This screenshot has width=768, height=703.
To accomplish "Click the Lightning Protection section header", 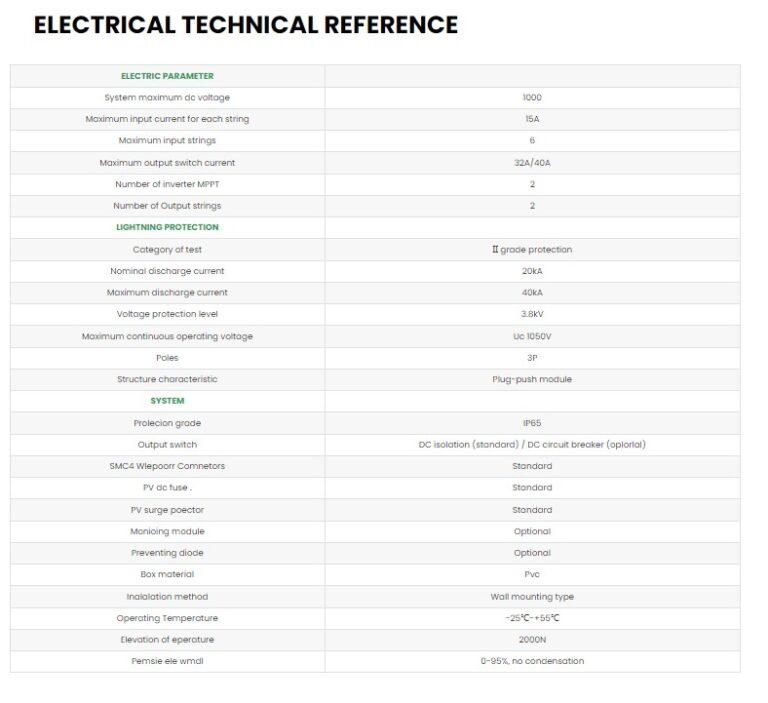I will pyautogui.click(x=167, y=227).
